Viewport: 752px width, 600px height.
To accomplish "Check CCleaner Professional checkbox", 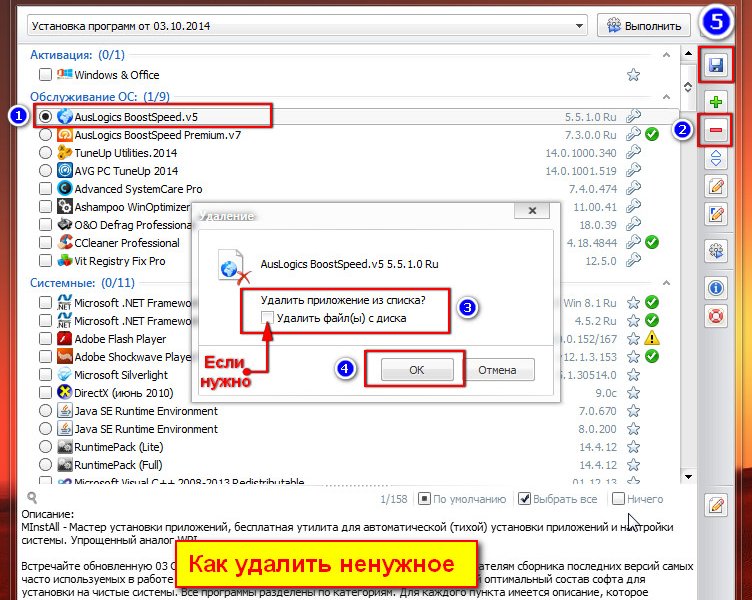I will point(45,243).
